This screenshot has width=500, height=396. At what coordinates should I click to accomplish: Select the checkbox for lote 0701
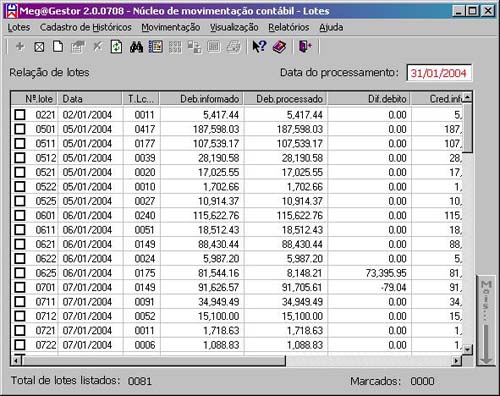20,287
